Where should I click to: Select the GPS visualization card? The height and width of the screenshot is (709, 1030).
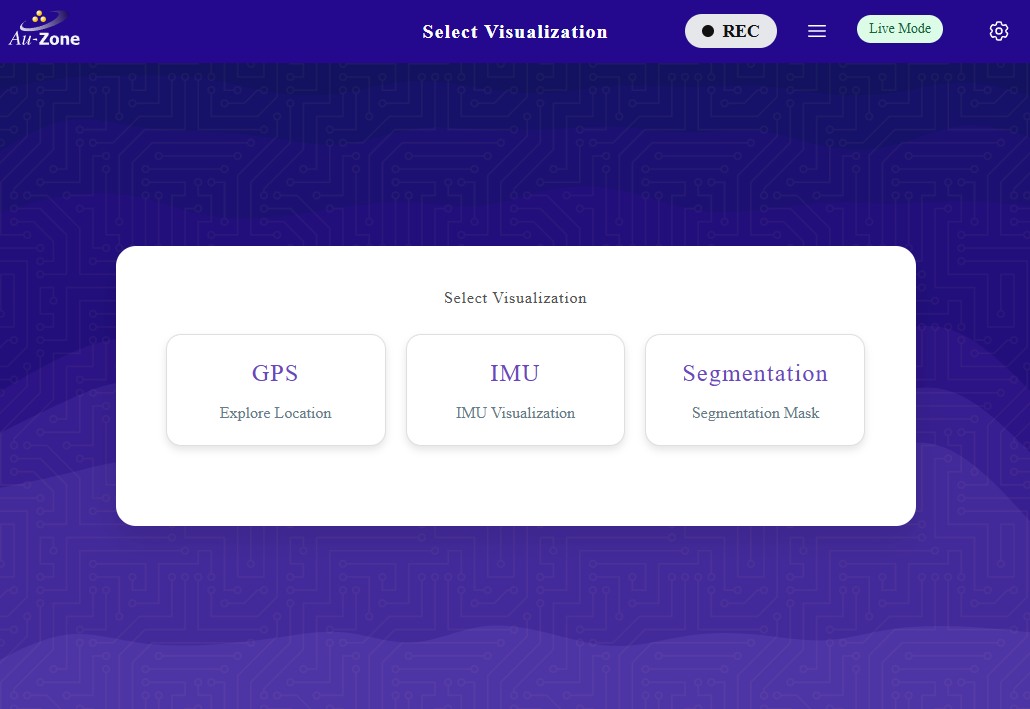[x=275, y=389]
